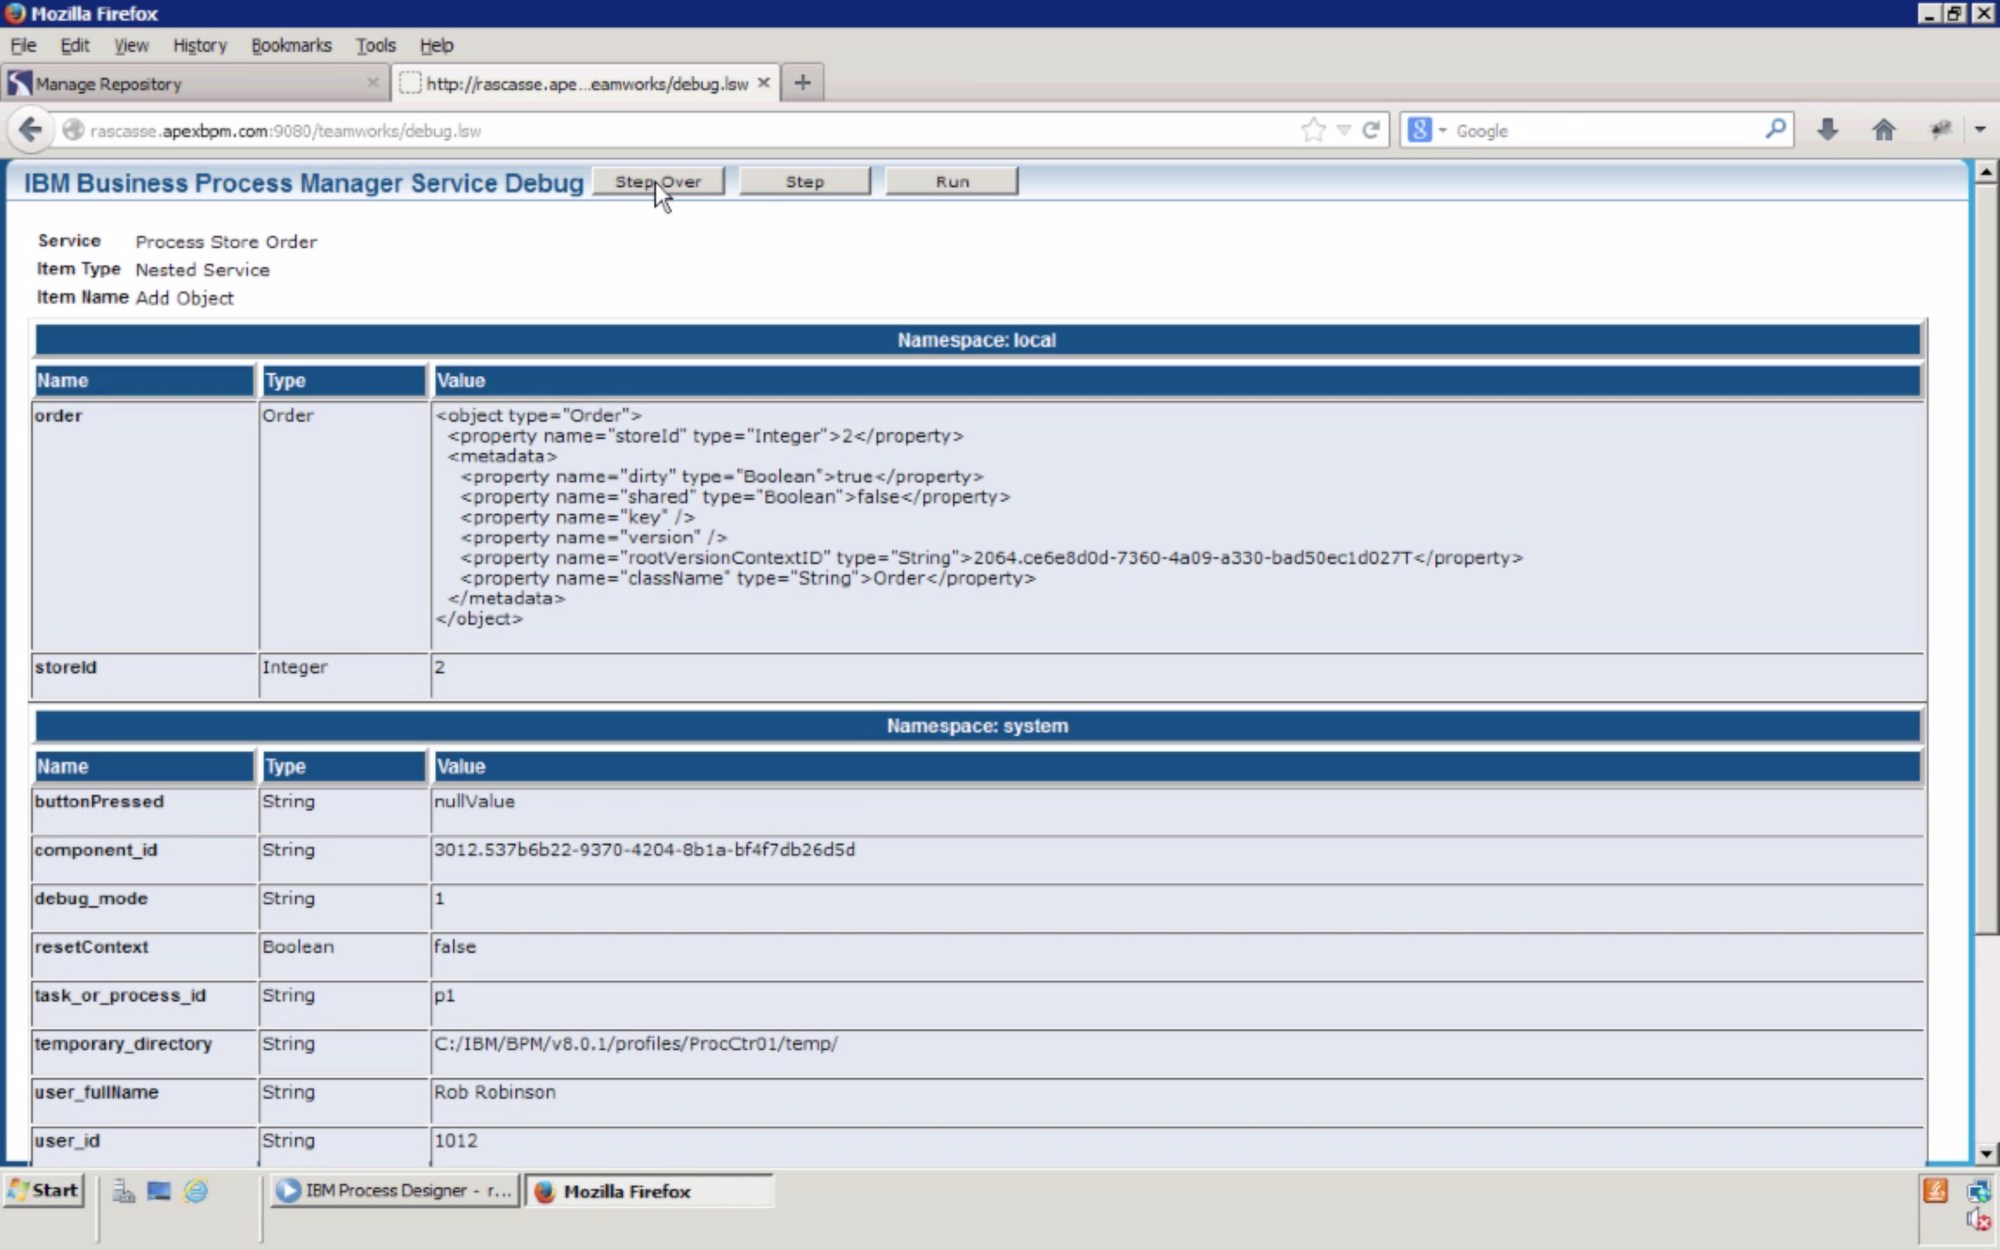Open the URL history dropdown arrow
This screenshot has height=1250, width=2000.
pyautogui.click(x=1344, y=130)
